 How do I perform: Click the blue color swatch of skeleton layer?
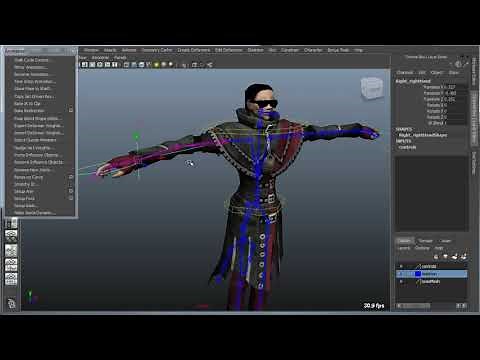click(x=418, y=274)
